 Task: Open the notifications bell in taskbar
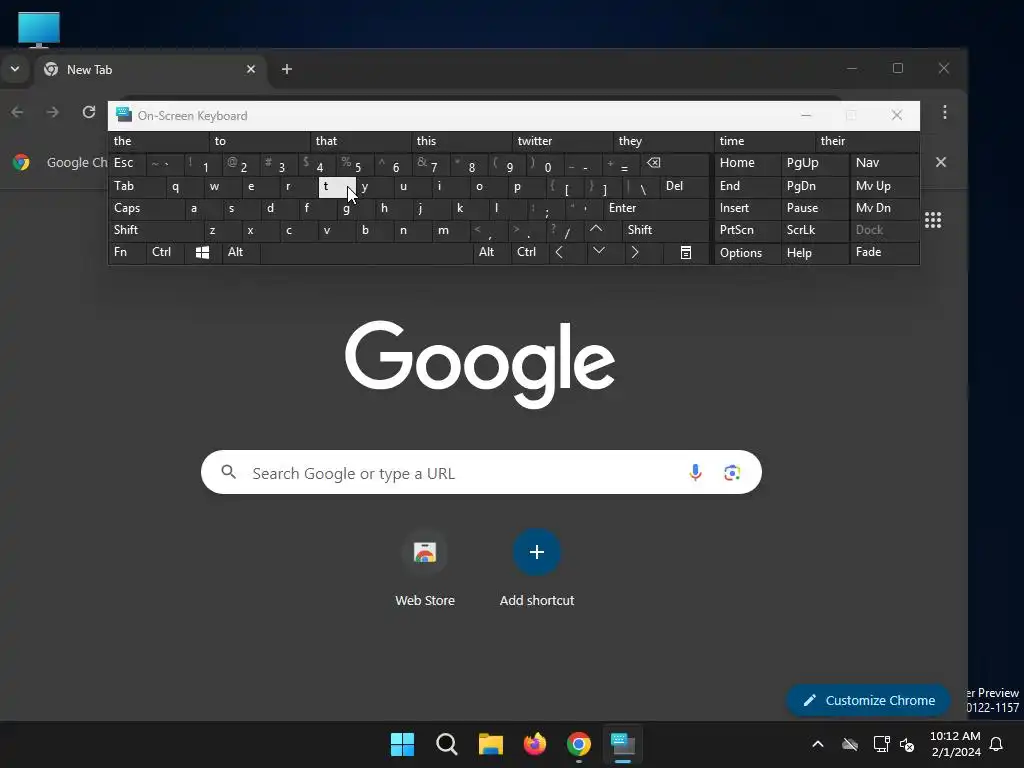click(997, 744)
